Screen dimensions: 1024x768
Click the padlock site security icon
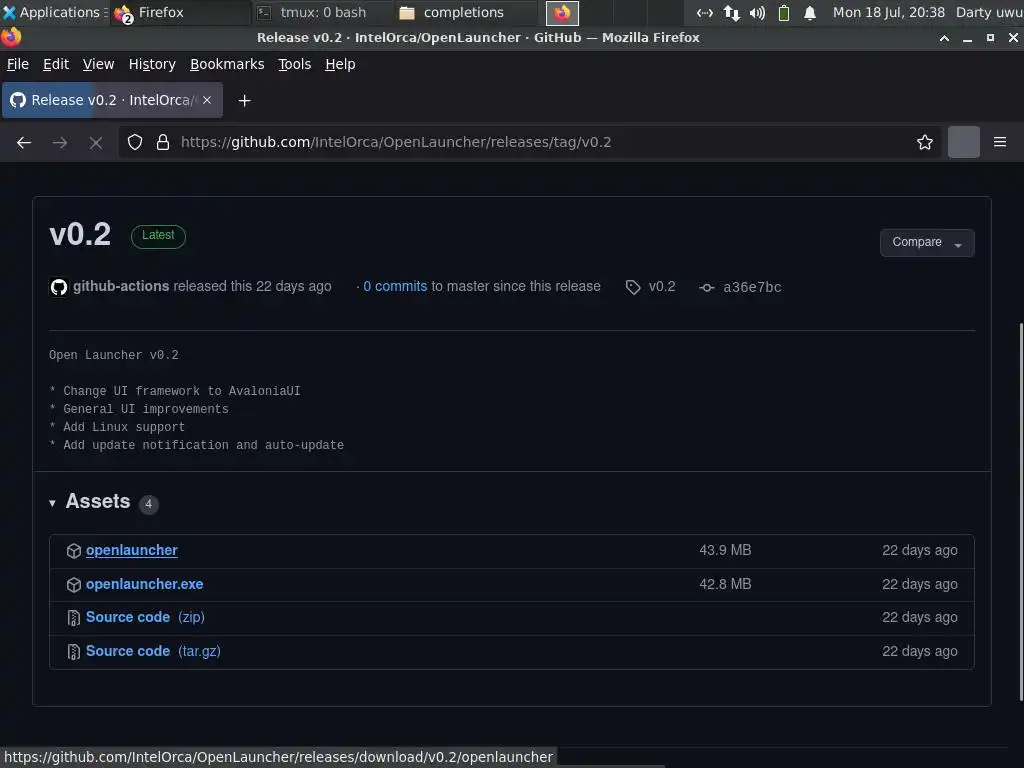163,142
